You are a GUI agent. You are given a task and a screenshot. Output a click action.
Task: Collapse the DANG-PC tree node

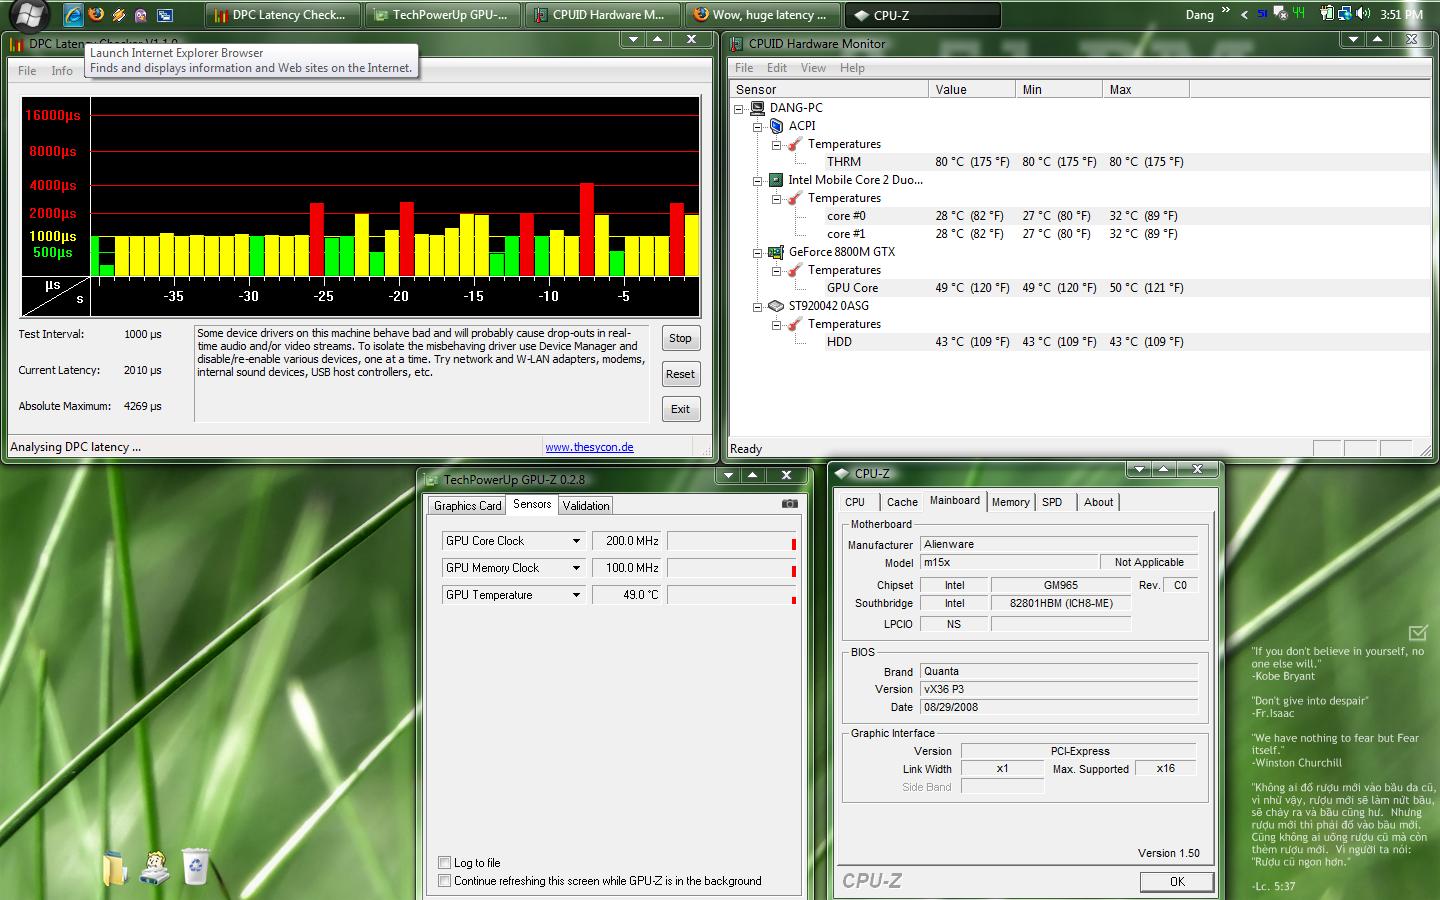740,108
